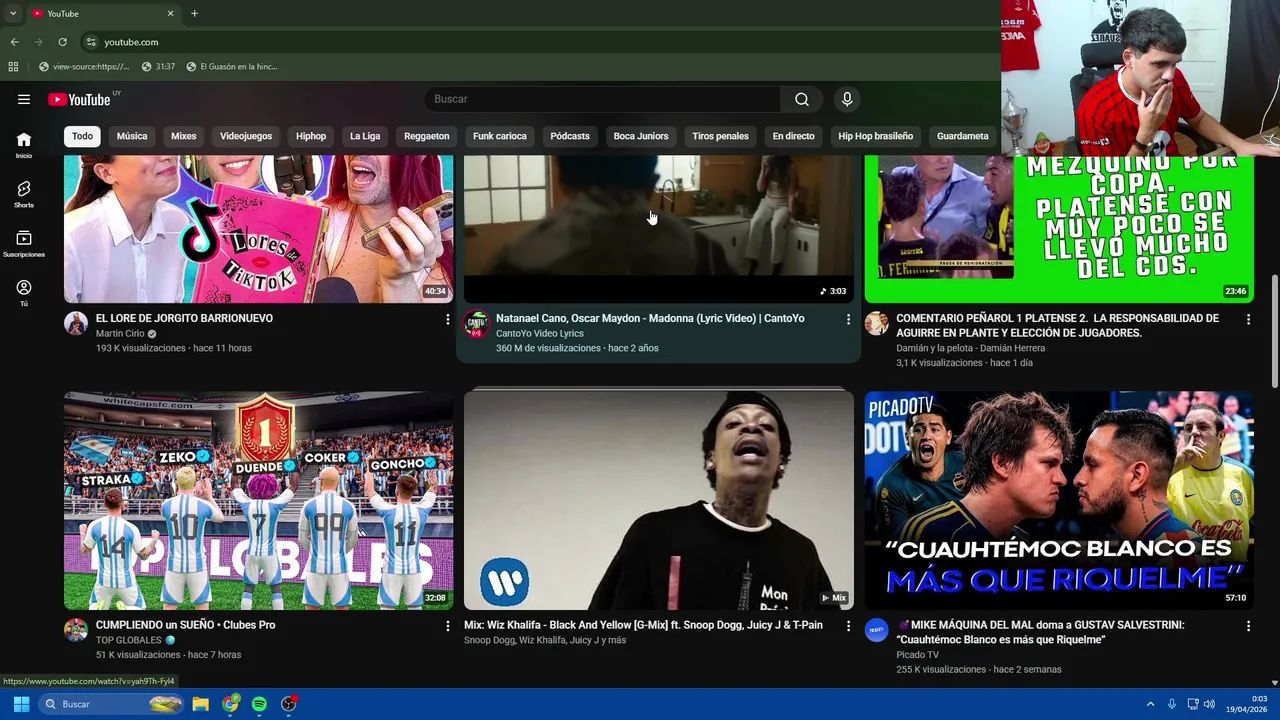Select the Música filter chip

coord(132,136)
